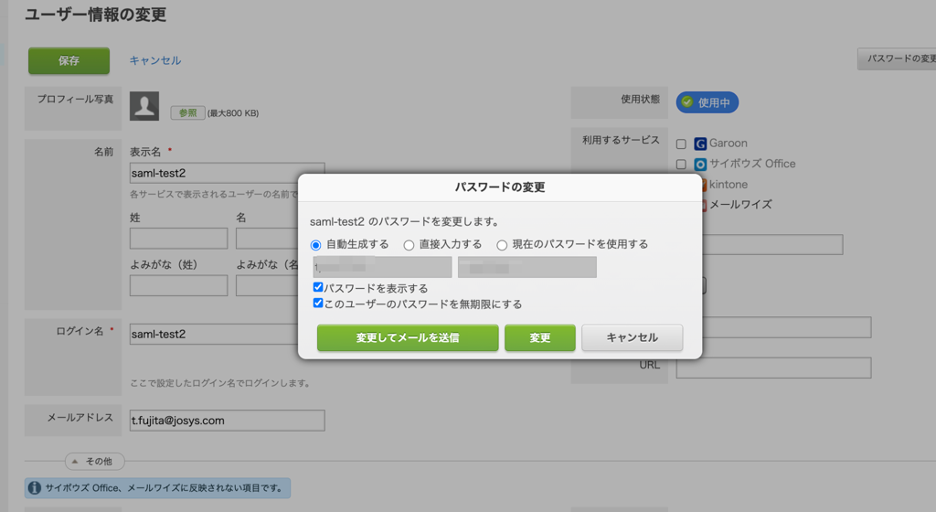Image resolution: width=936 pixels, height=512 pixels.
Task: Click the キャンセル link beside 保存
Action: click(155, 60)
